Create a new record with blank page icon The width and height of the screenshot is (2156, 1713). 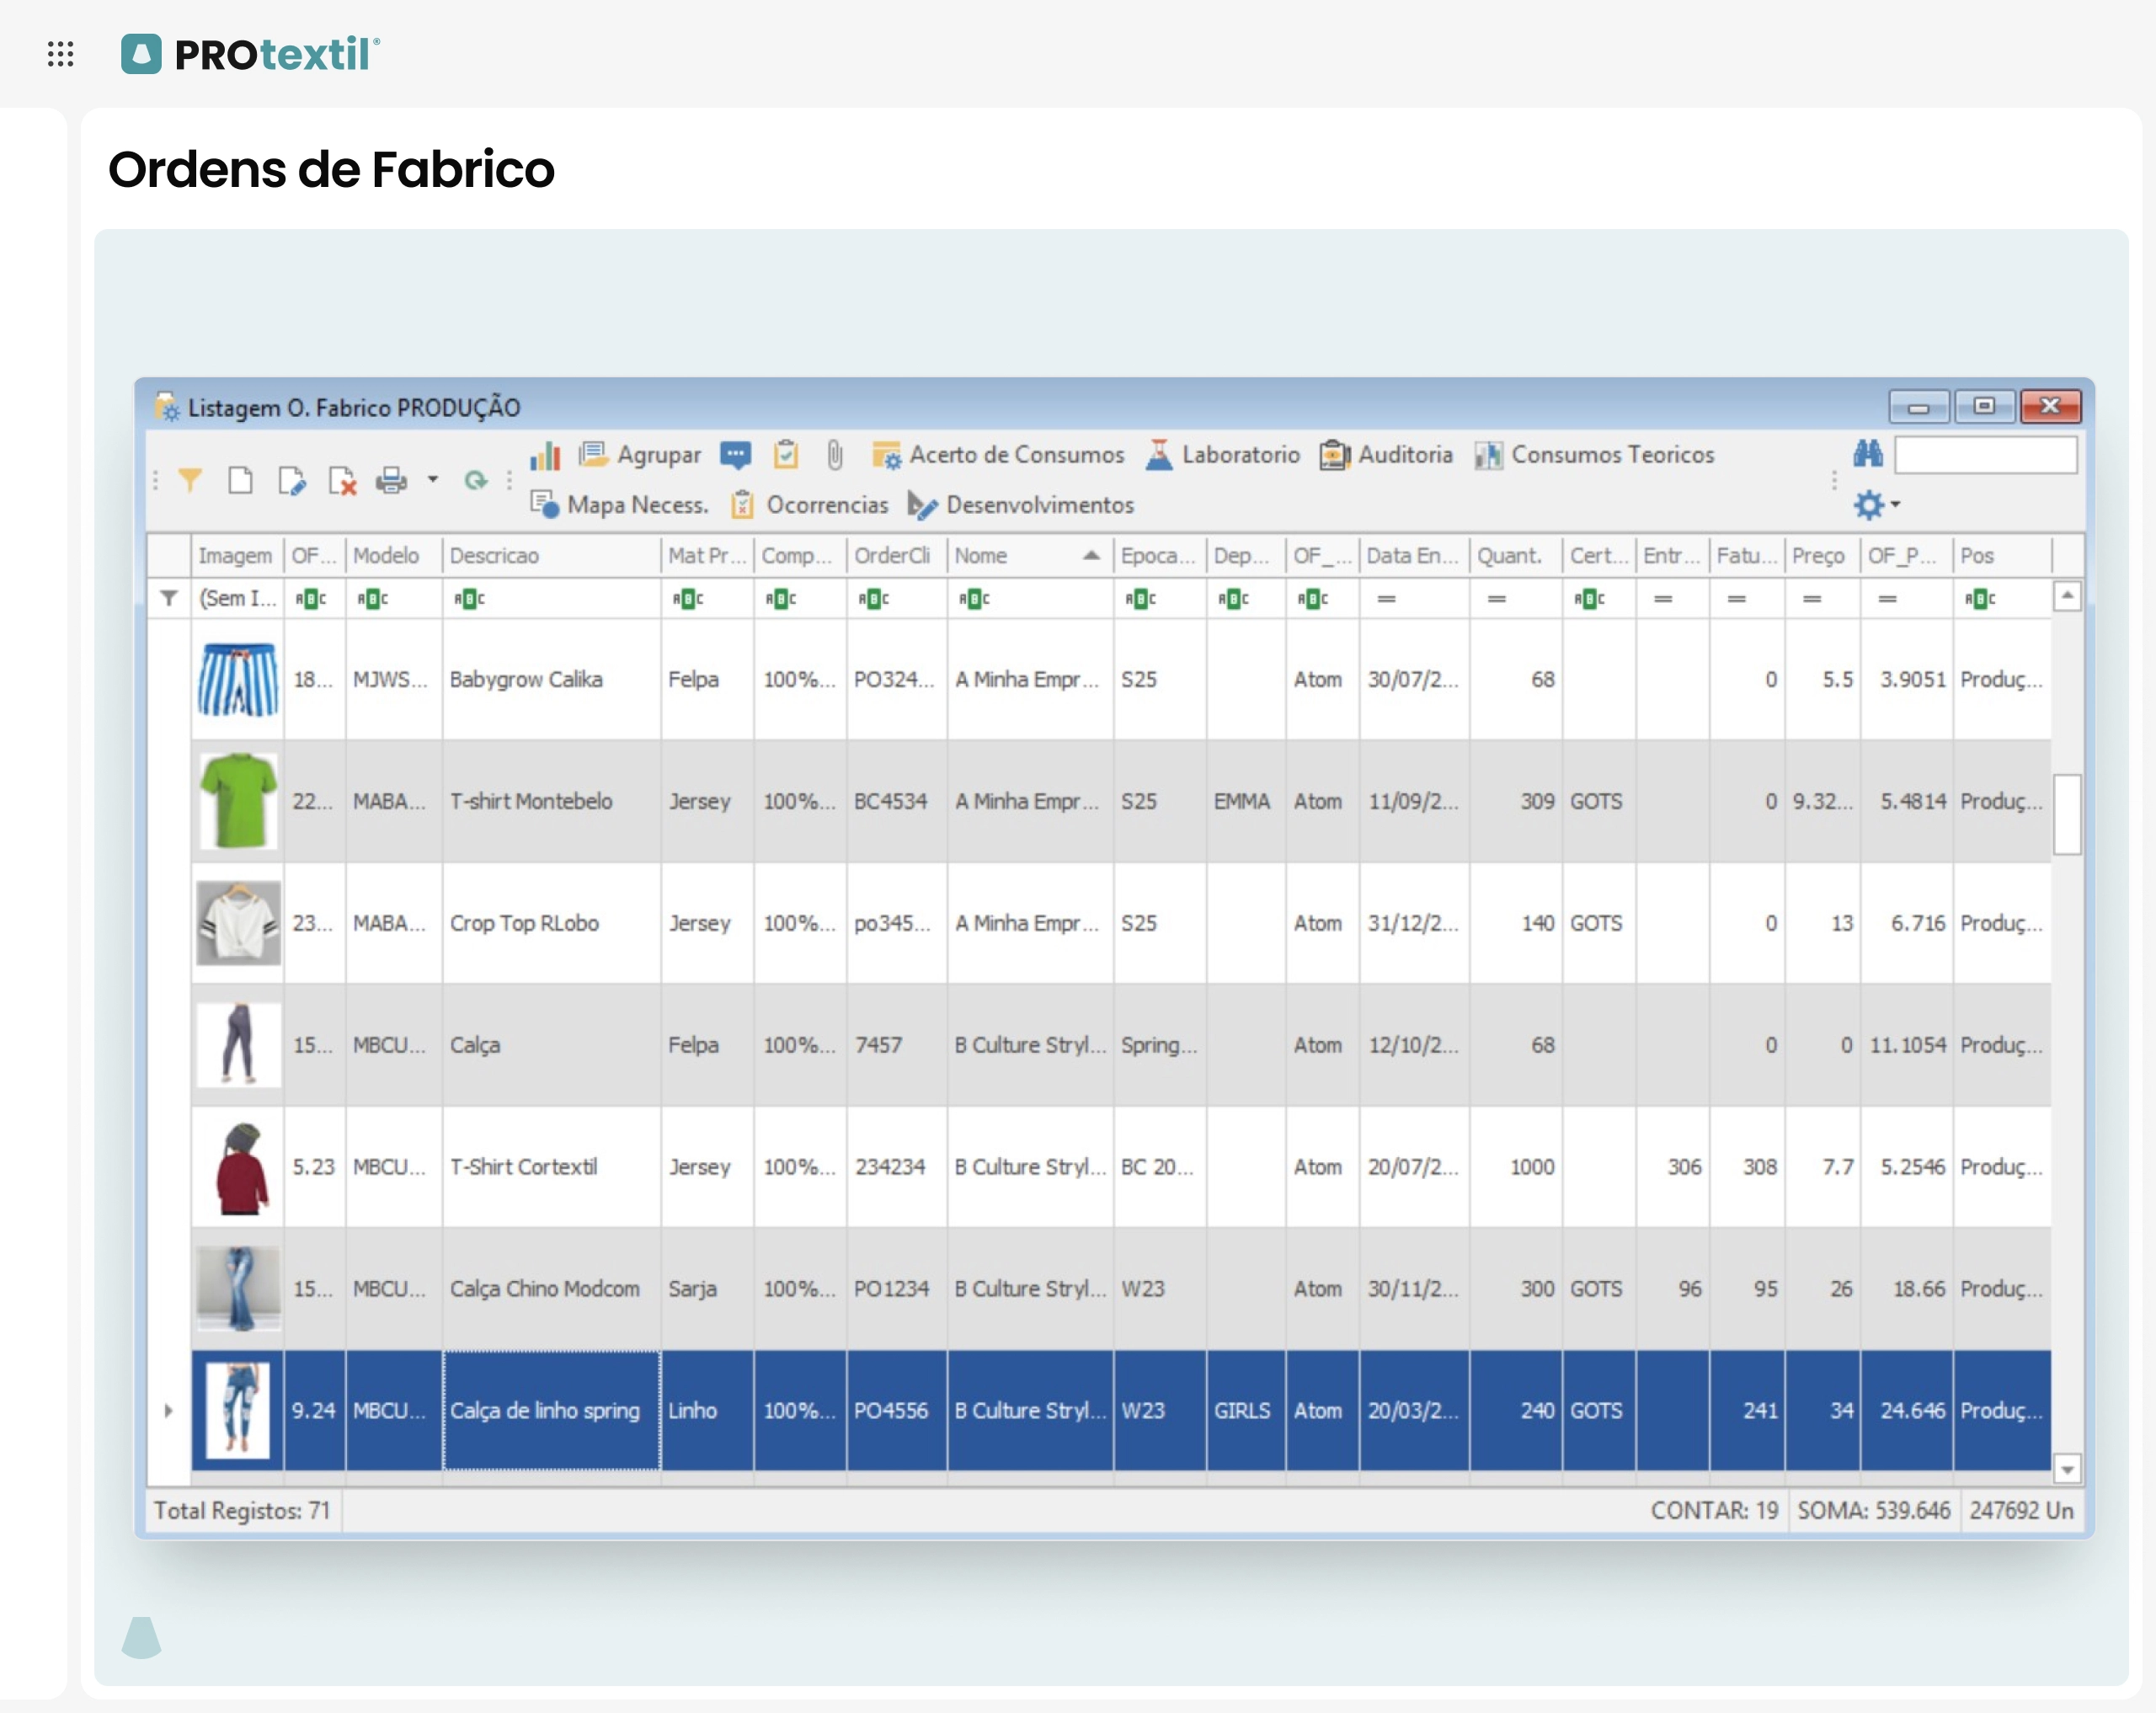pos(240,481)
